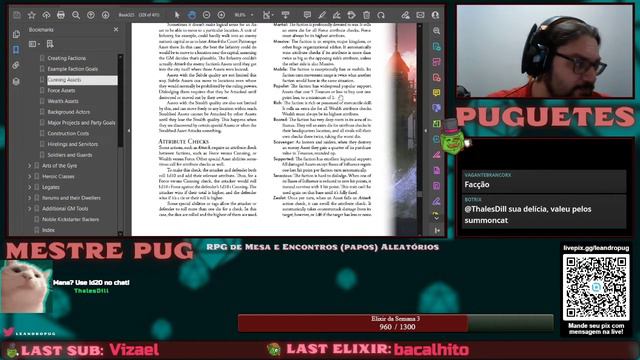Open Attachments paperclip panel

16,65
